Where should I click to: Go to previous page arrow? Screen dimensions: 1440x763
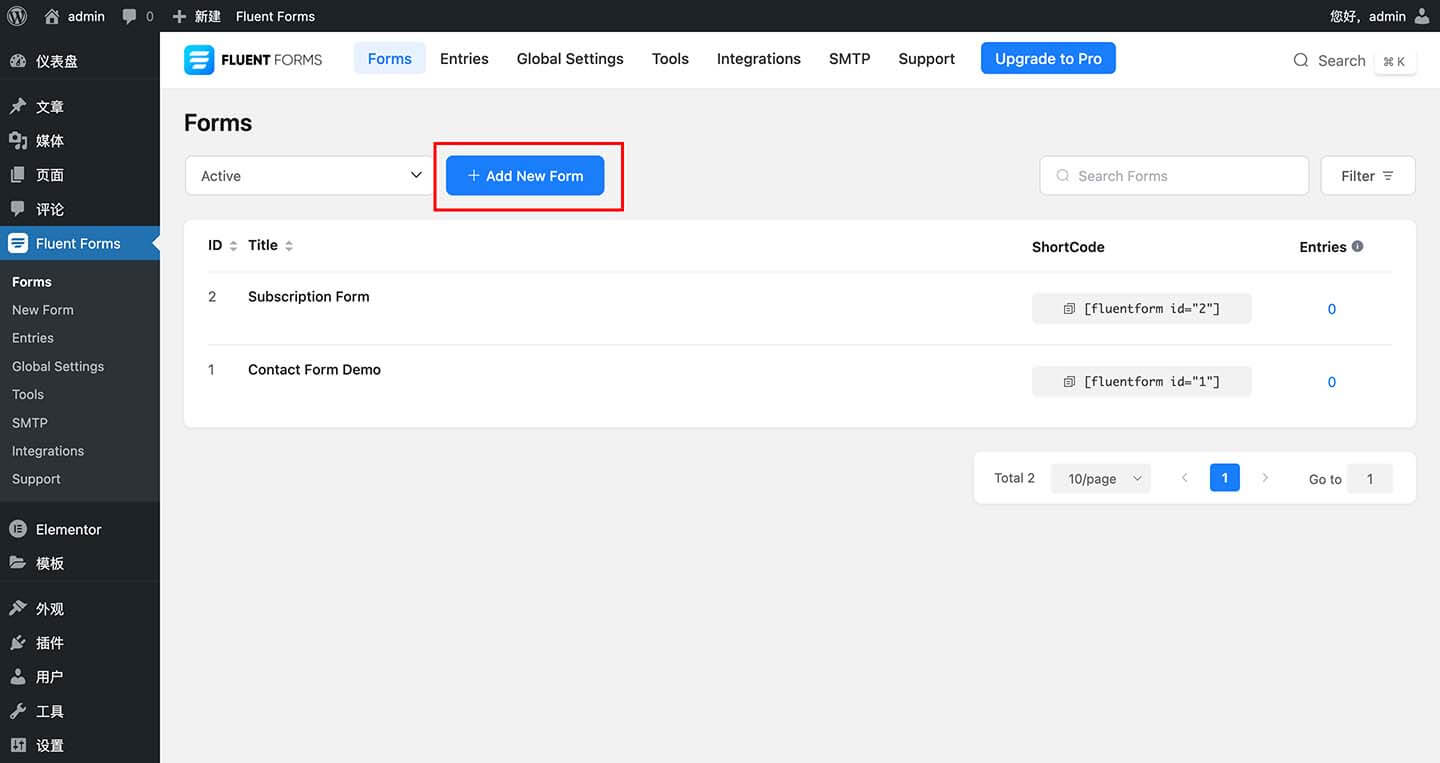coord(1184,478)
